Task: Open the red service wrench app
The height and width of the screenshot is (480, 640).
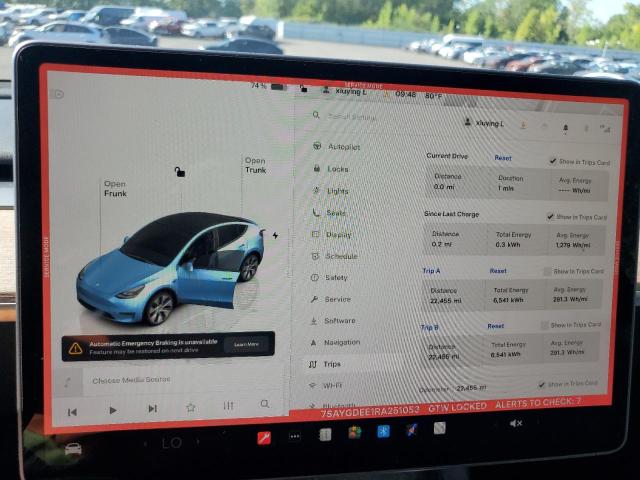Action: [x=264, y=438]
